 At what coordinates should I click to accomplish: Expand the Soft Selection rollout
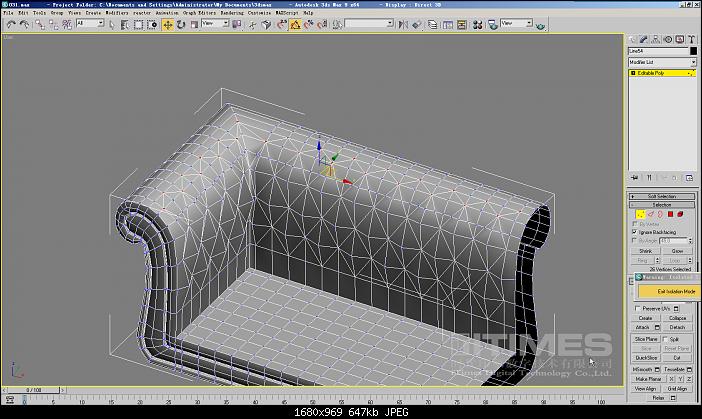pyautogui.click(x=662, y=196)
